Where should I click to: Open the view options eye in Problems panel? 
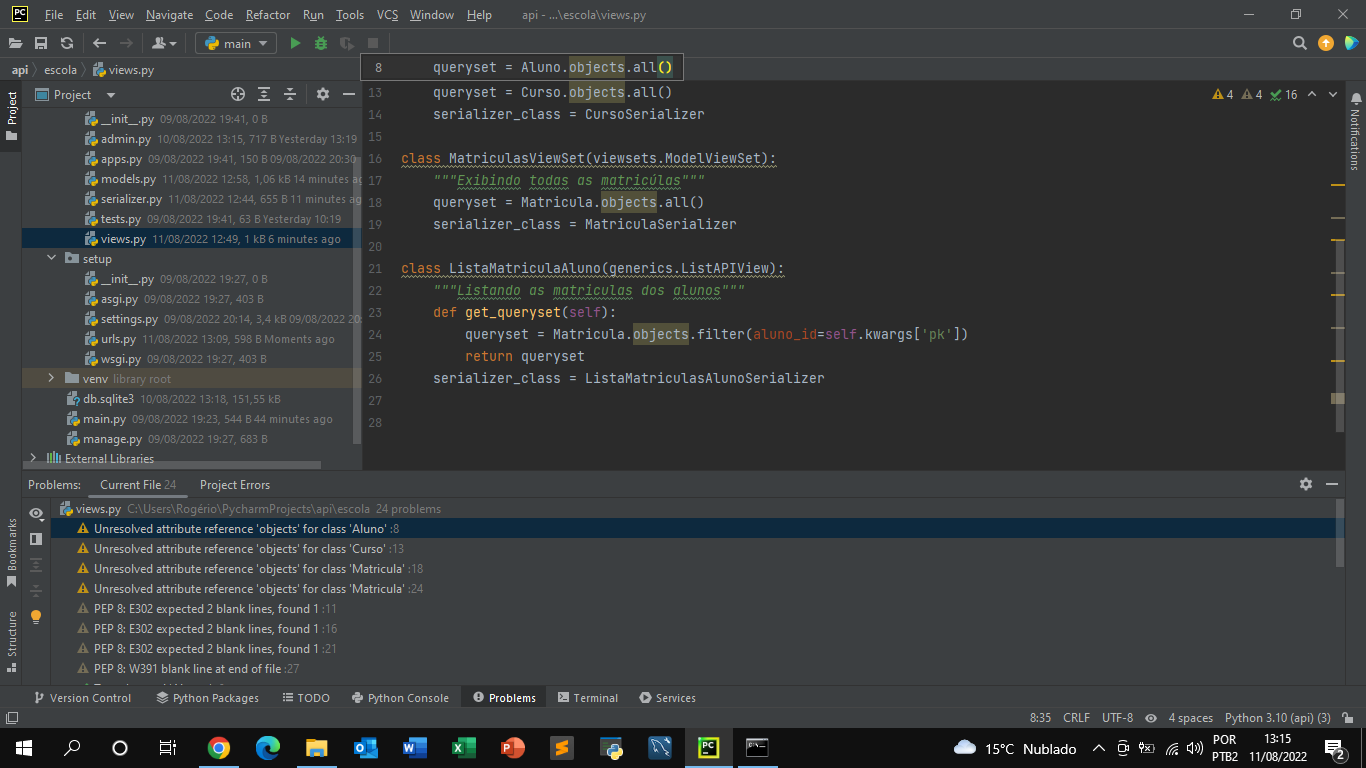pyautogui.click(x=37, y=513)
